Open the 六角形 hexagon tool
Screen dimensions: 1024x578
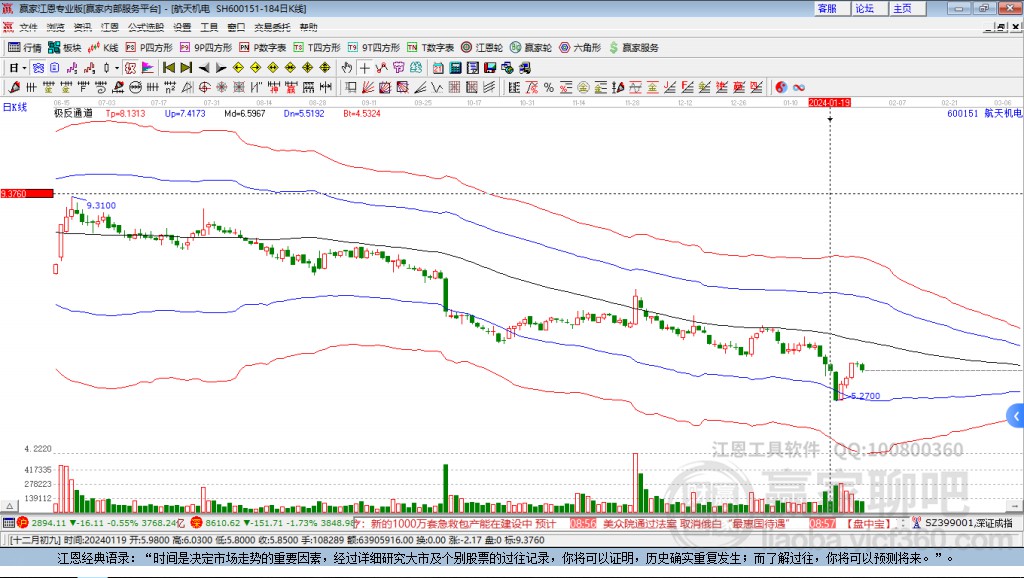581,47
